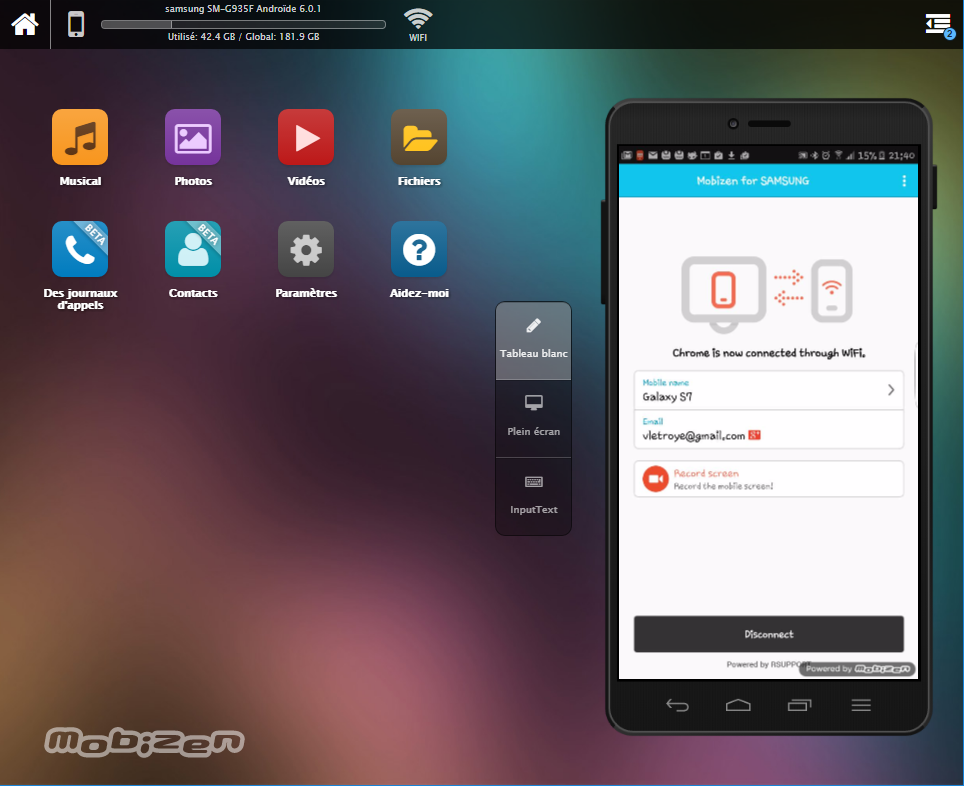Viewport: 964px width, 786px height.
Task: Go to the home screen icon
Action: pos(25,25)
